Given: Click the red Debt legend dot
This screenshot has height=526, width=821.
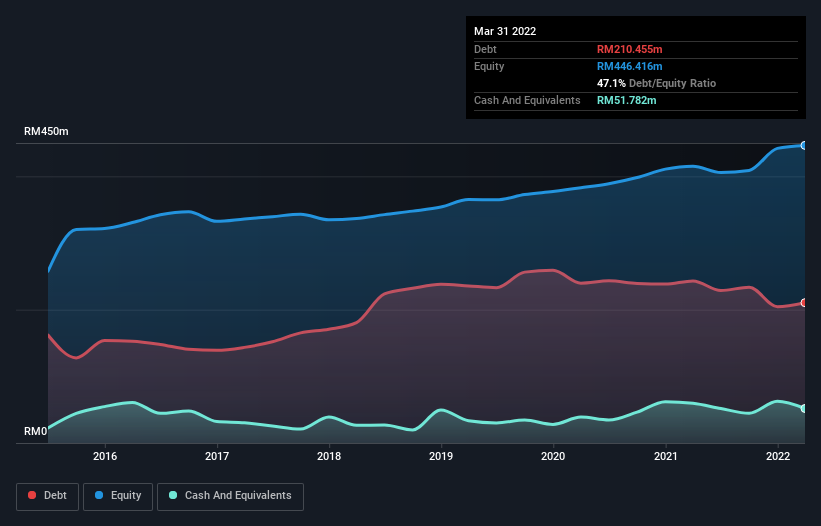Looking at the screenshot, I should tap(32, 495).
